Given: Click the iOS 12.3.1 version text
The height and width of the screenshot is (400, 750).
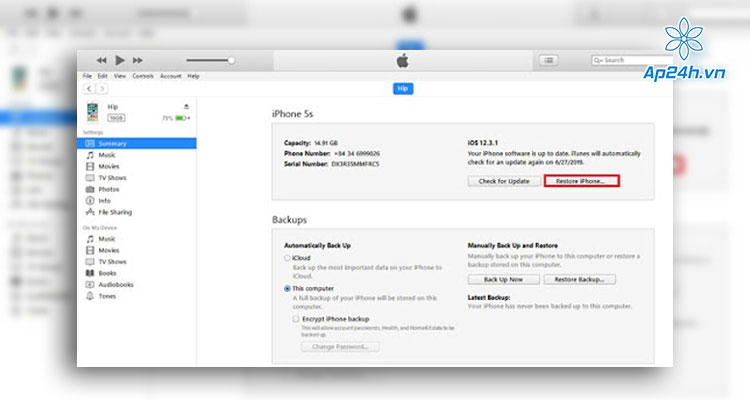Looking at the screenshot, I should [483, 143].
